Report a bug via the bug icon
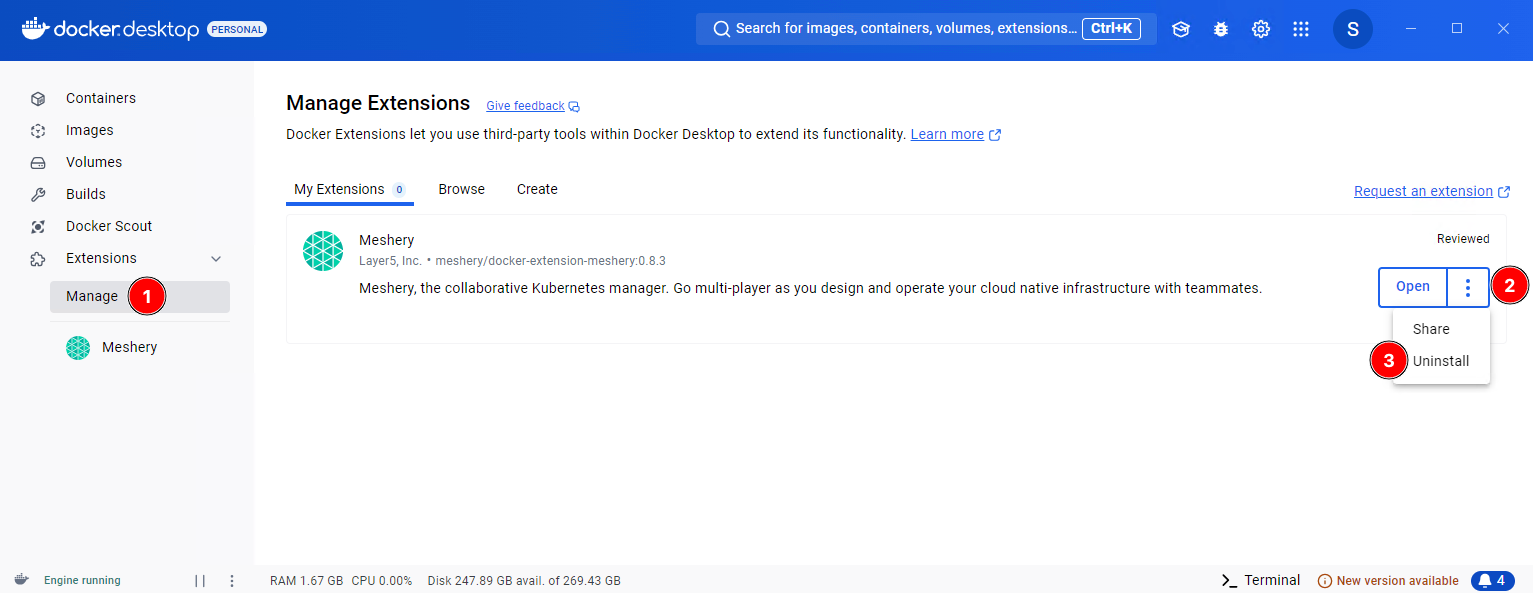1533x593 pixels. (x=1220, y=28)
